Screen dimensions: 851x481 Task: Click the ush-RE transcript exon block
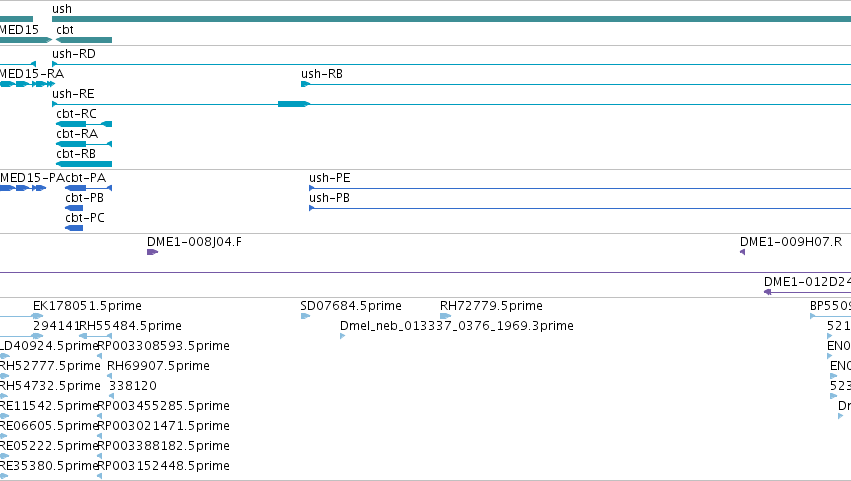[293, 104]
